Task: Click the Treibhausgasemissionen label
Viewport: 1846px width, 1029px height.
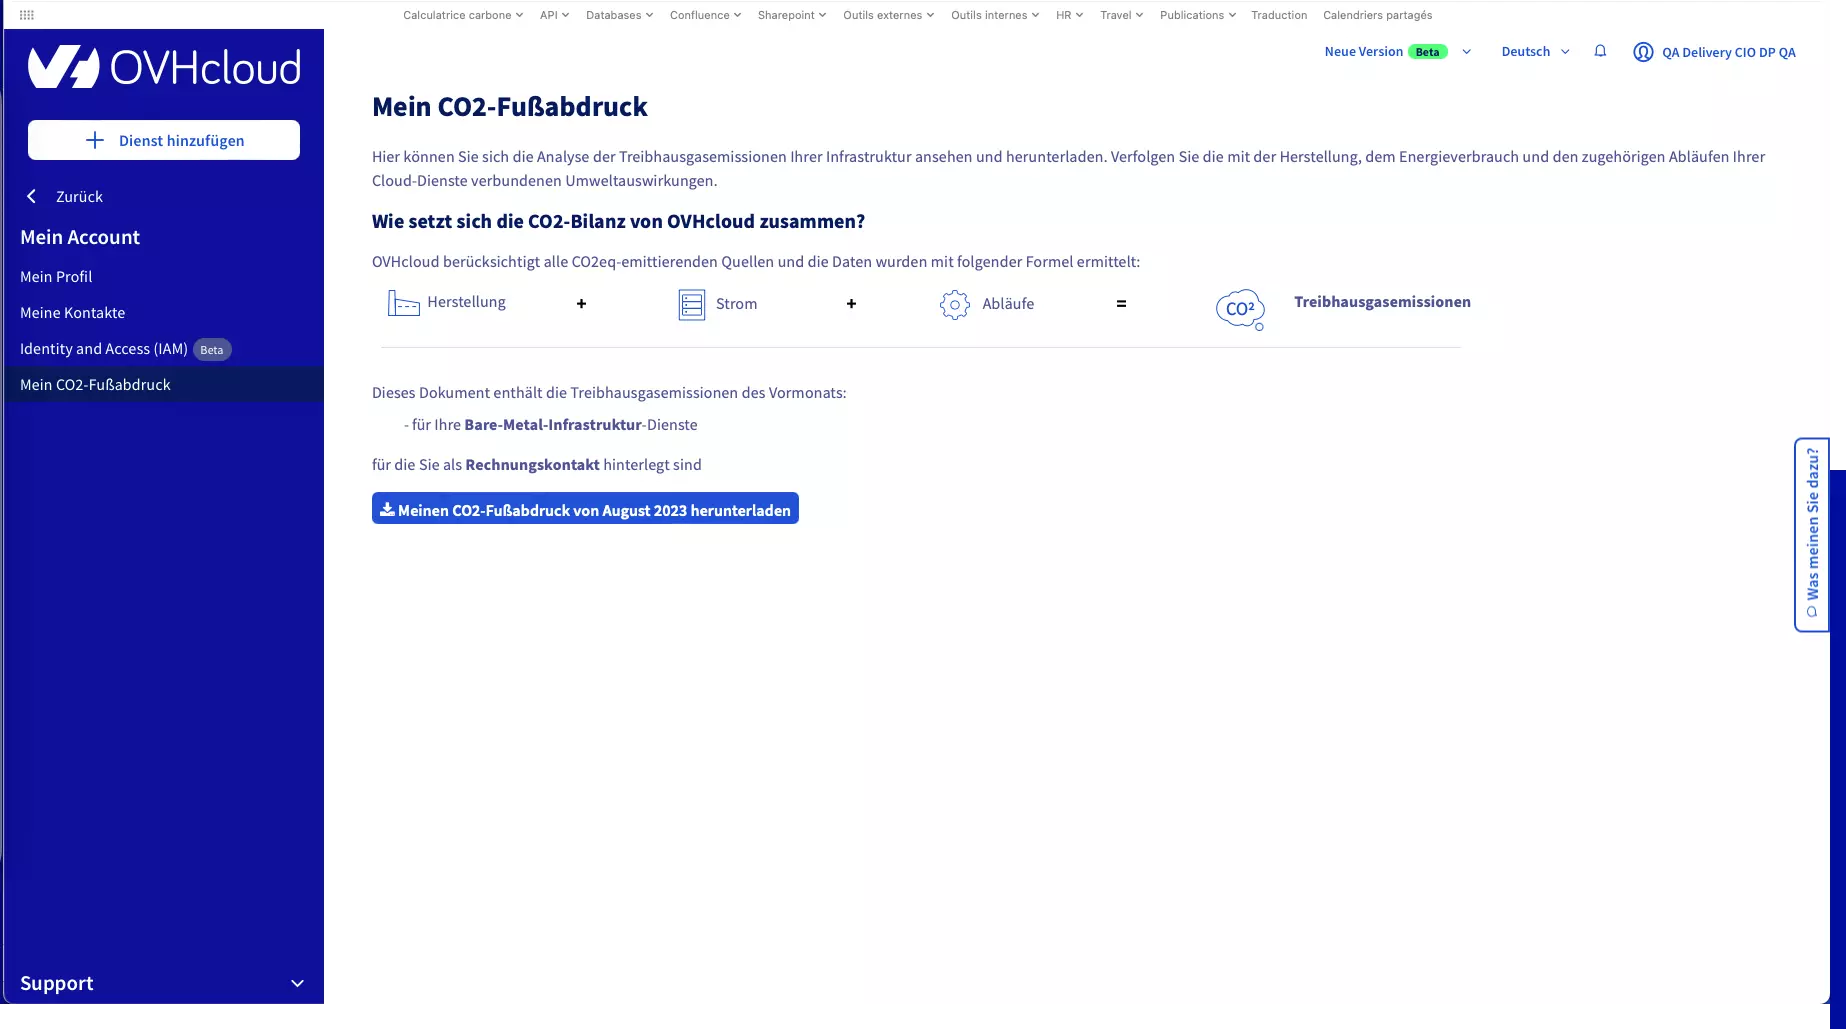Action: (x=1382, y=302)
